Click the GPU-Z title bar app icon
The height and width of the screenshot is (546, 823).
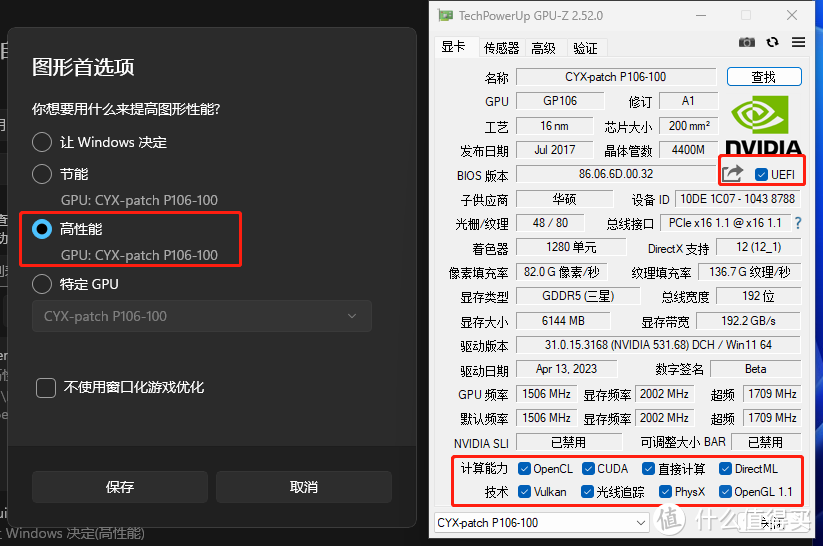(x=446, y=16)
